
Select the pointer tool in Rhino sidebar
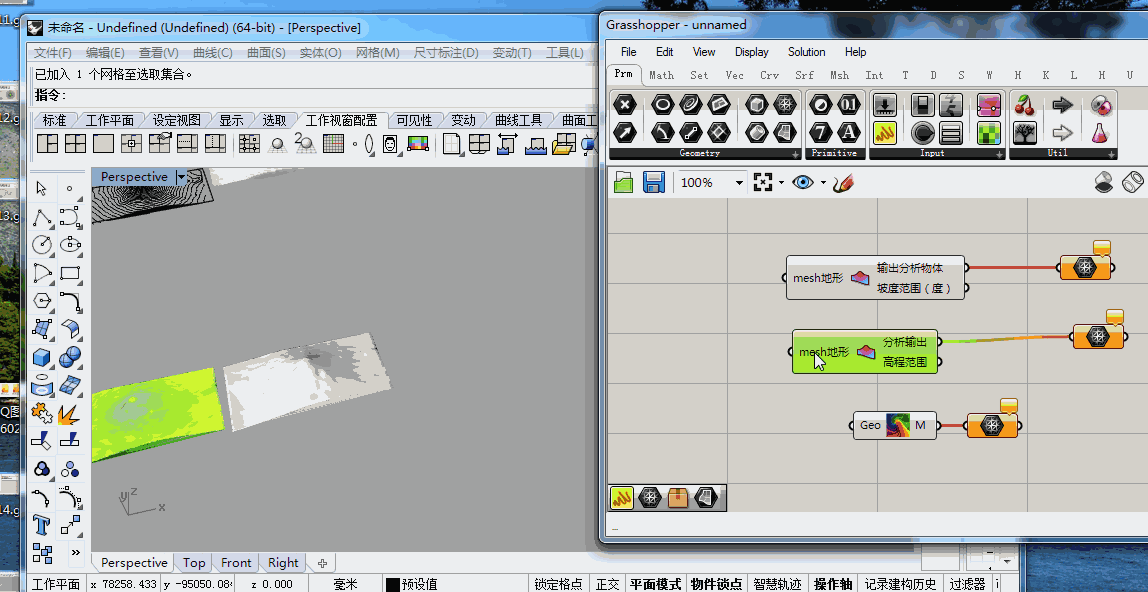[42, 189]
